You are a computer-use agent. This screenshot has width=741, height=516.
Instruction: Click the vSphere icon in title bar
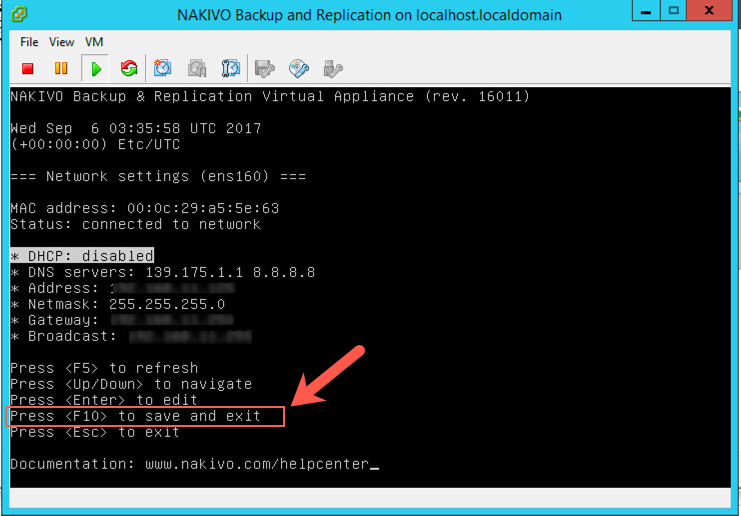pos(19,14)
